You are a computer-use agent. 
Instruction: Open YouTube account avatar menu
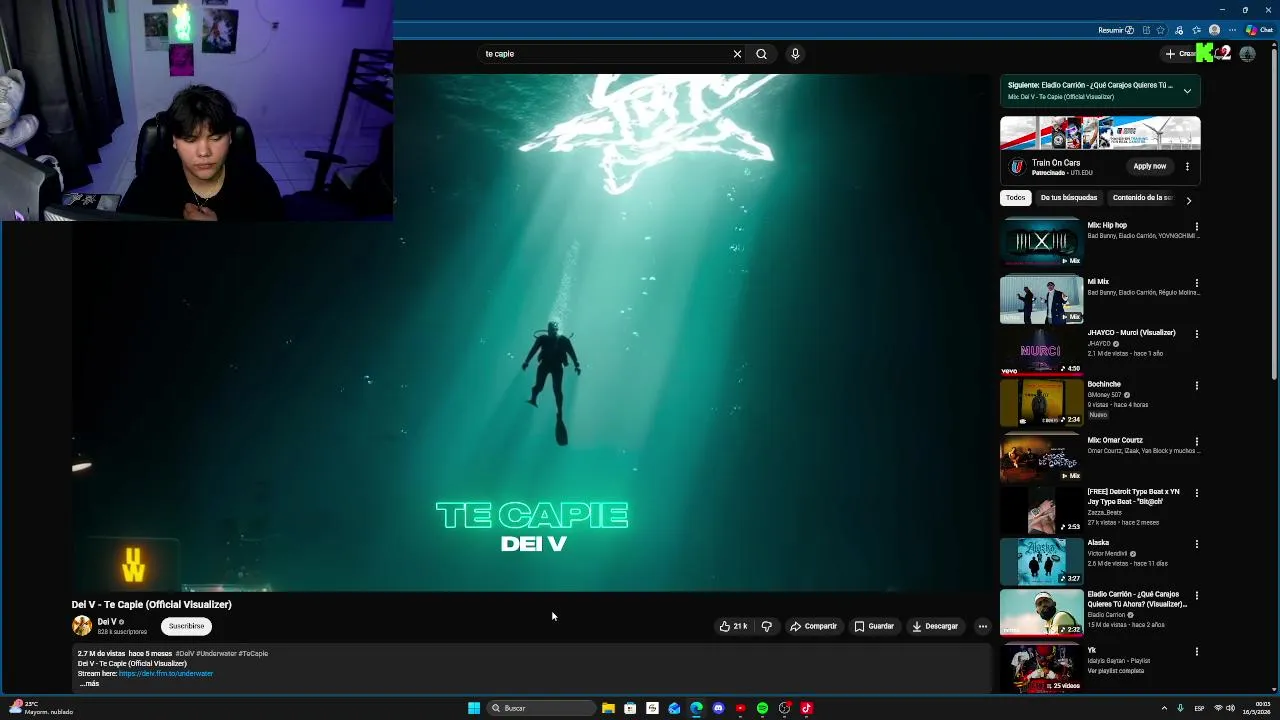[1247, 54]
